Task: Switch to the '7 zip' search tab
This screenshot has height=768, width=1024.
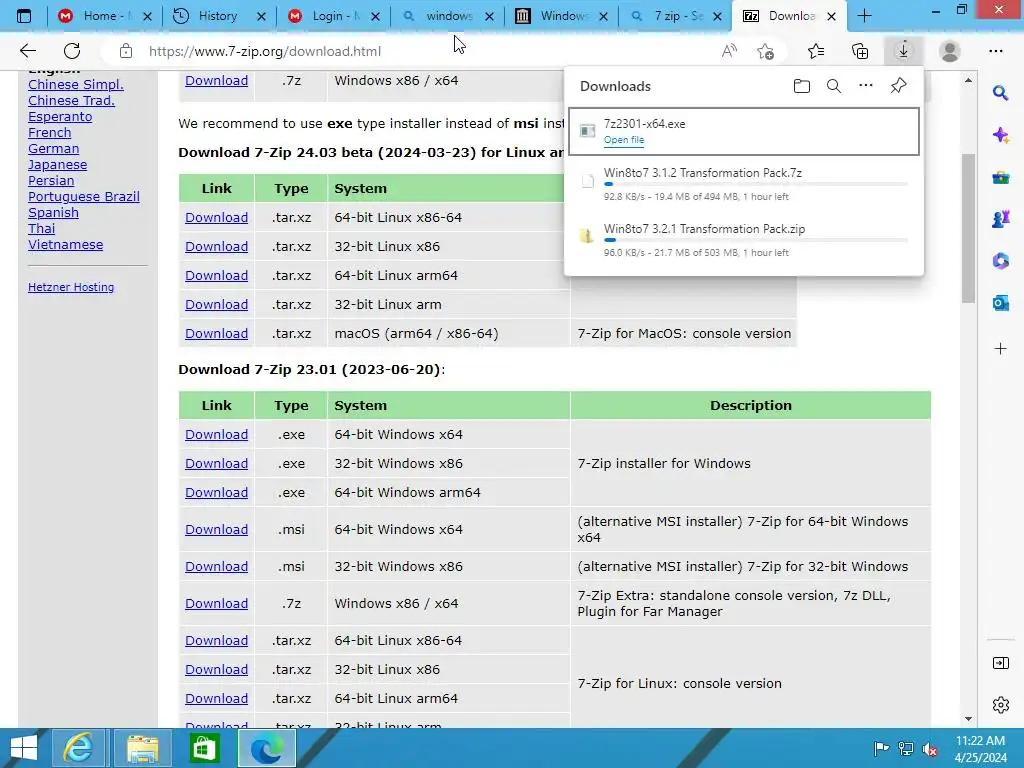Action: pos(676,16)
